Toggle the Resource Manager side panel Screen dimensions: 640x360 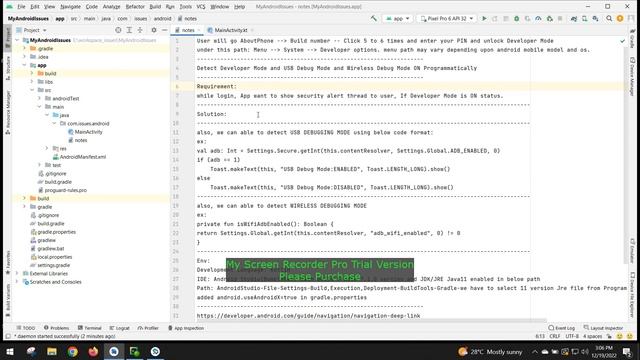[8, 113]
